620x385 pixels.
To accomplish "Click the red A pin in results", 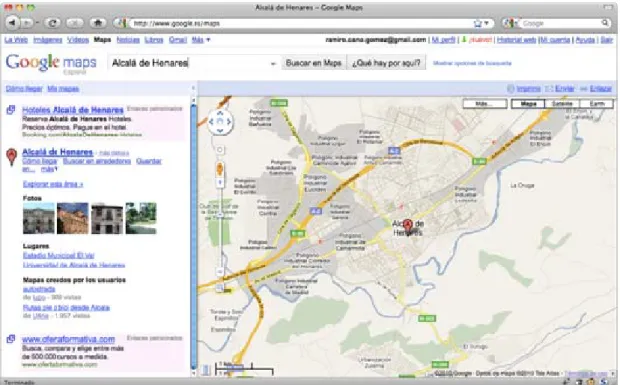I will tap(12, 156).
